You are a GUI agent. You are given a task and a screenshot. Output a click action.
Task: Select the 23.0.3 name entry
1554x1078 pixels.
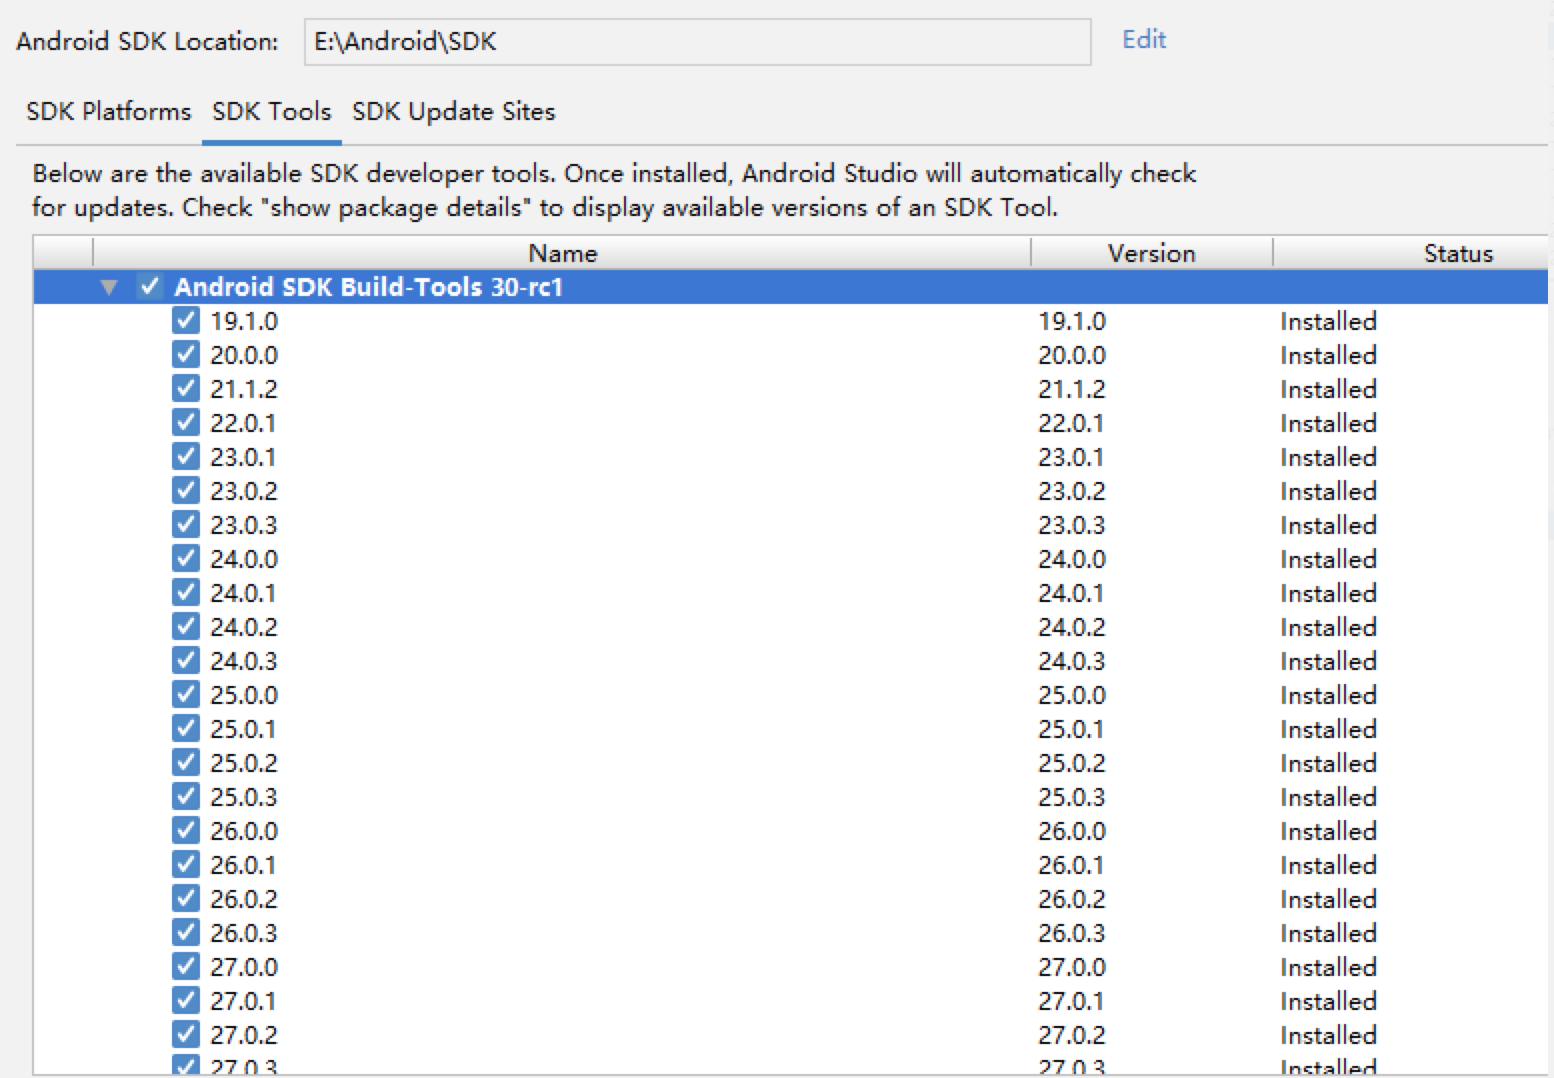click(x=244, y=525)
